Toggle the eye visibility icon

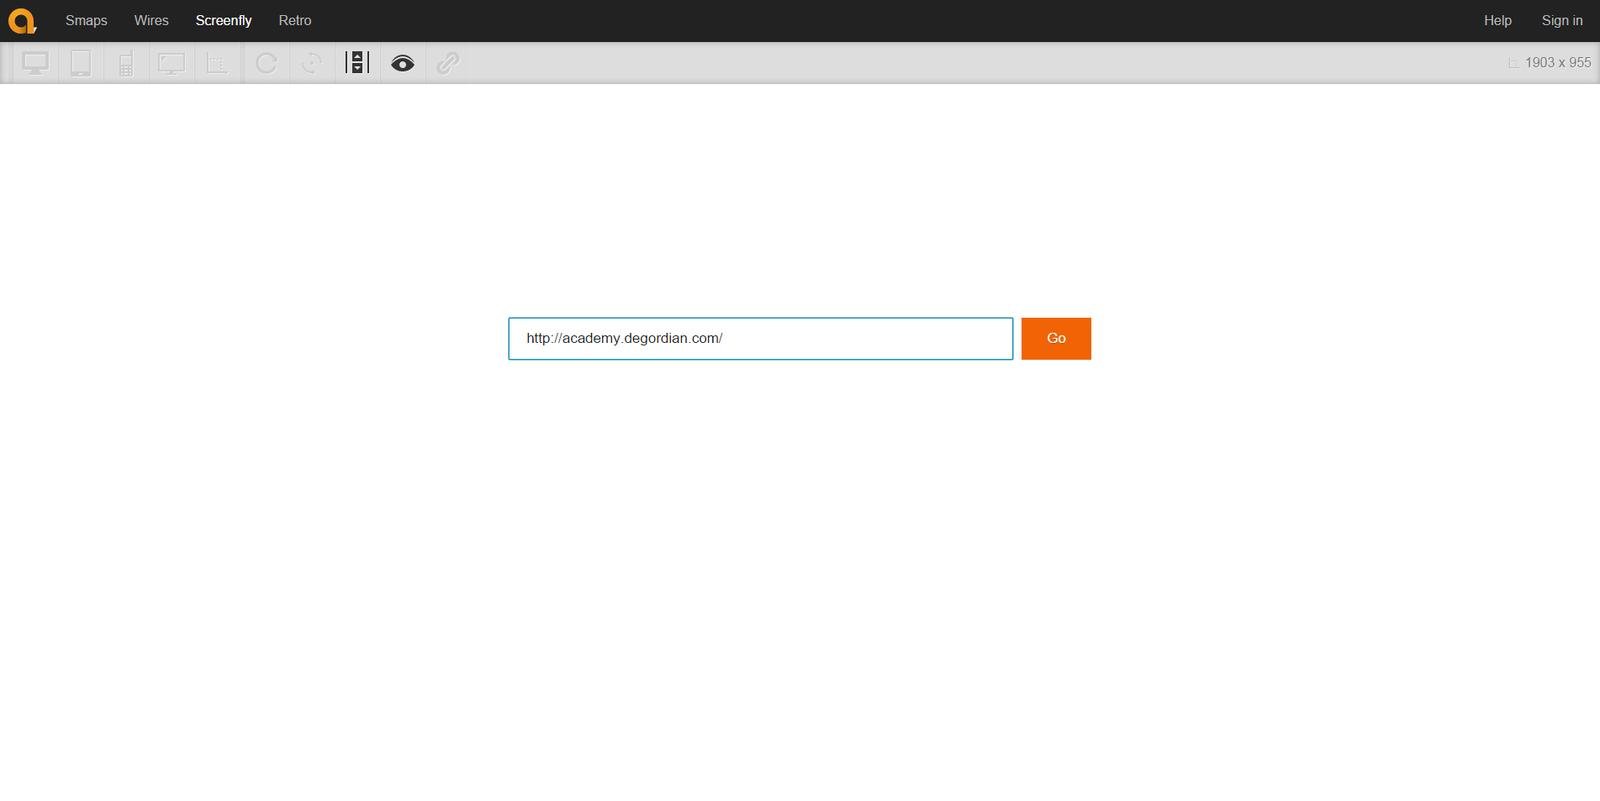(x=403, y=63)
